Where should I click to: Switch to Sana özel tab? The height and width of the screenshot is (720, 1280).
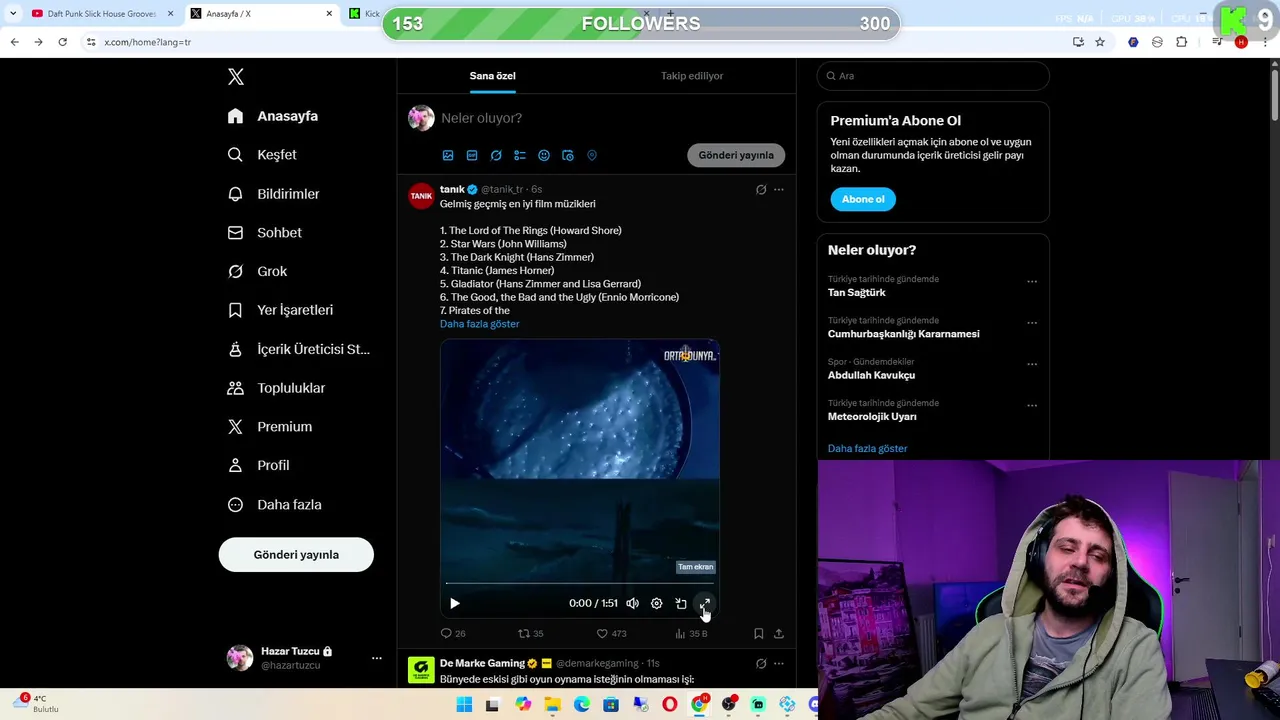492,76
